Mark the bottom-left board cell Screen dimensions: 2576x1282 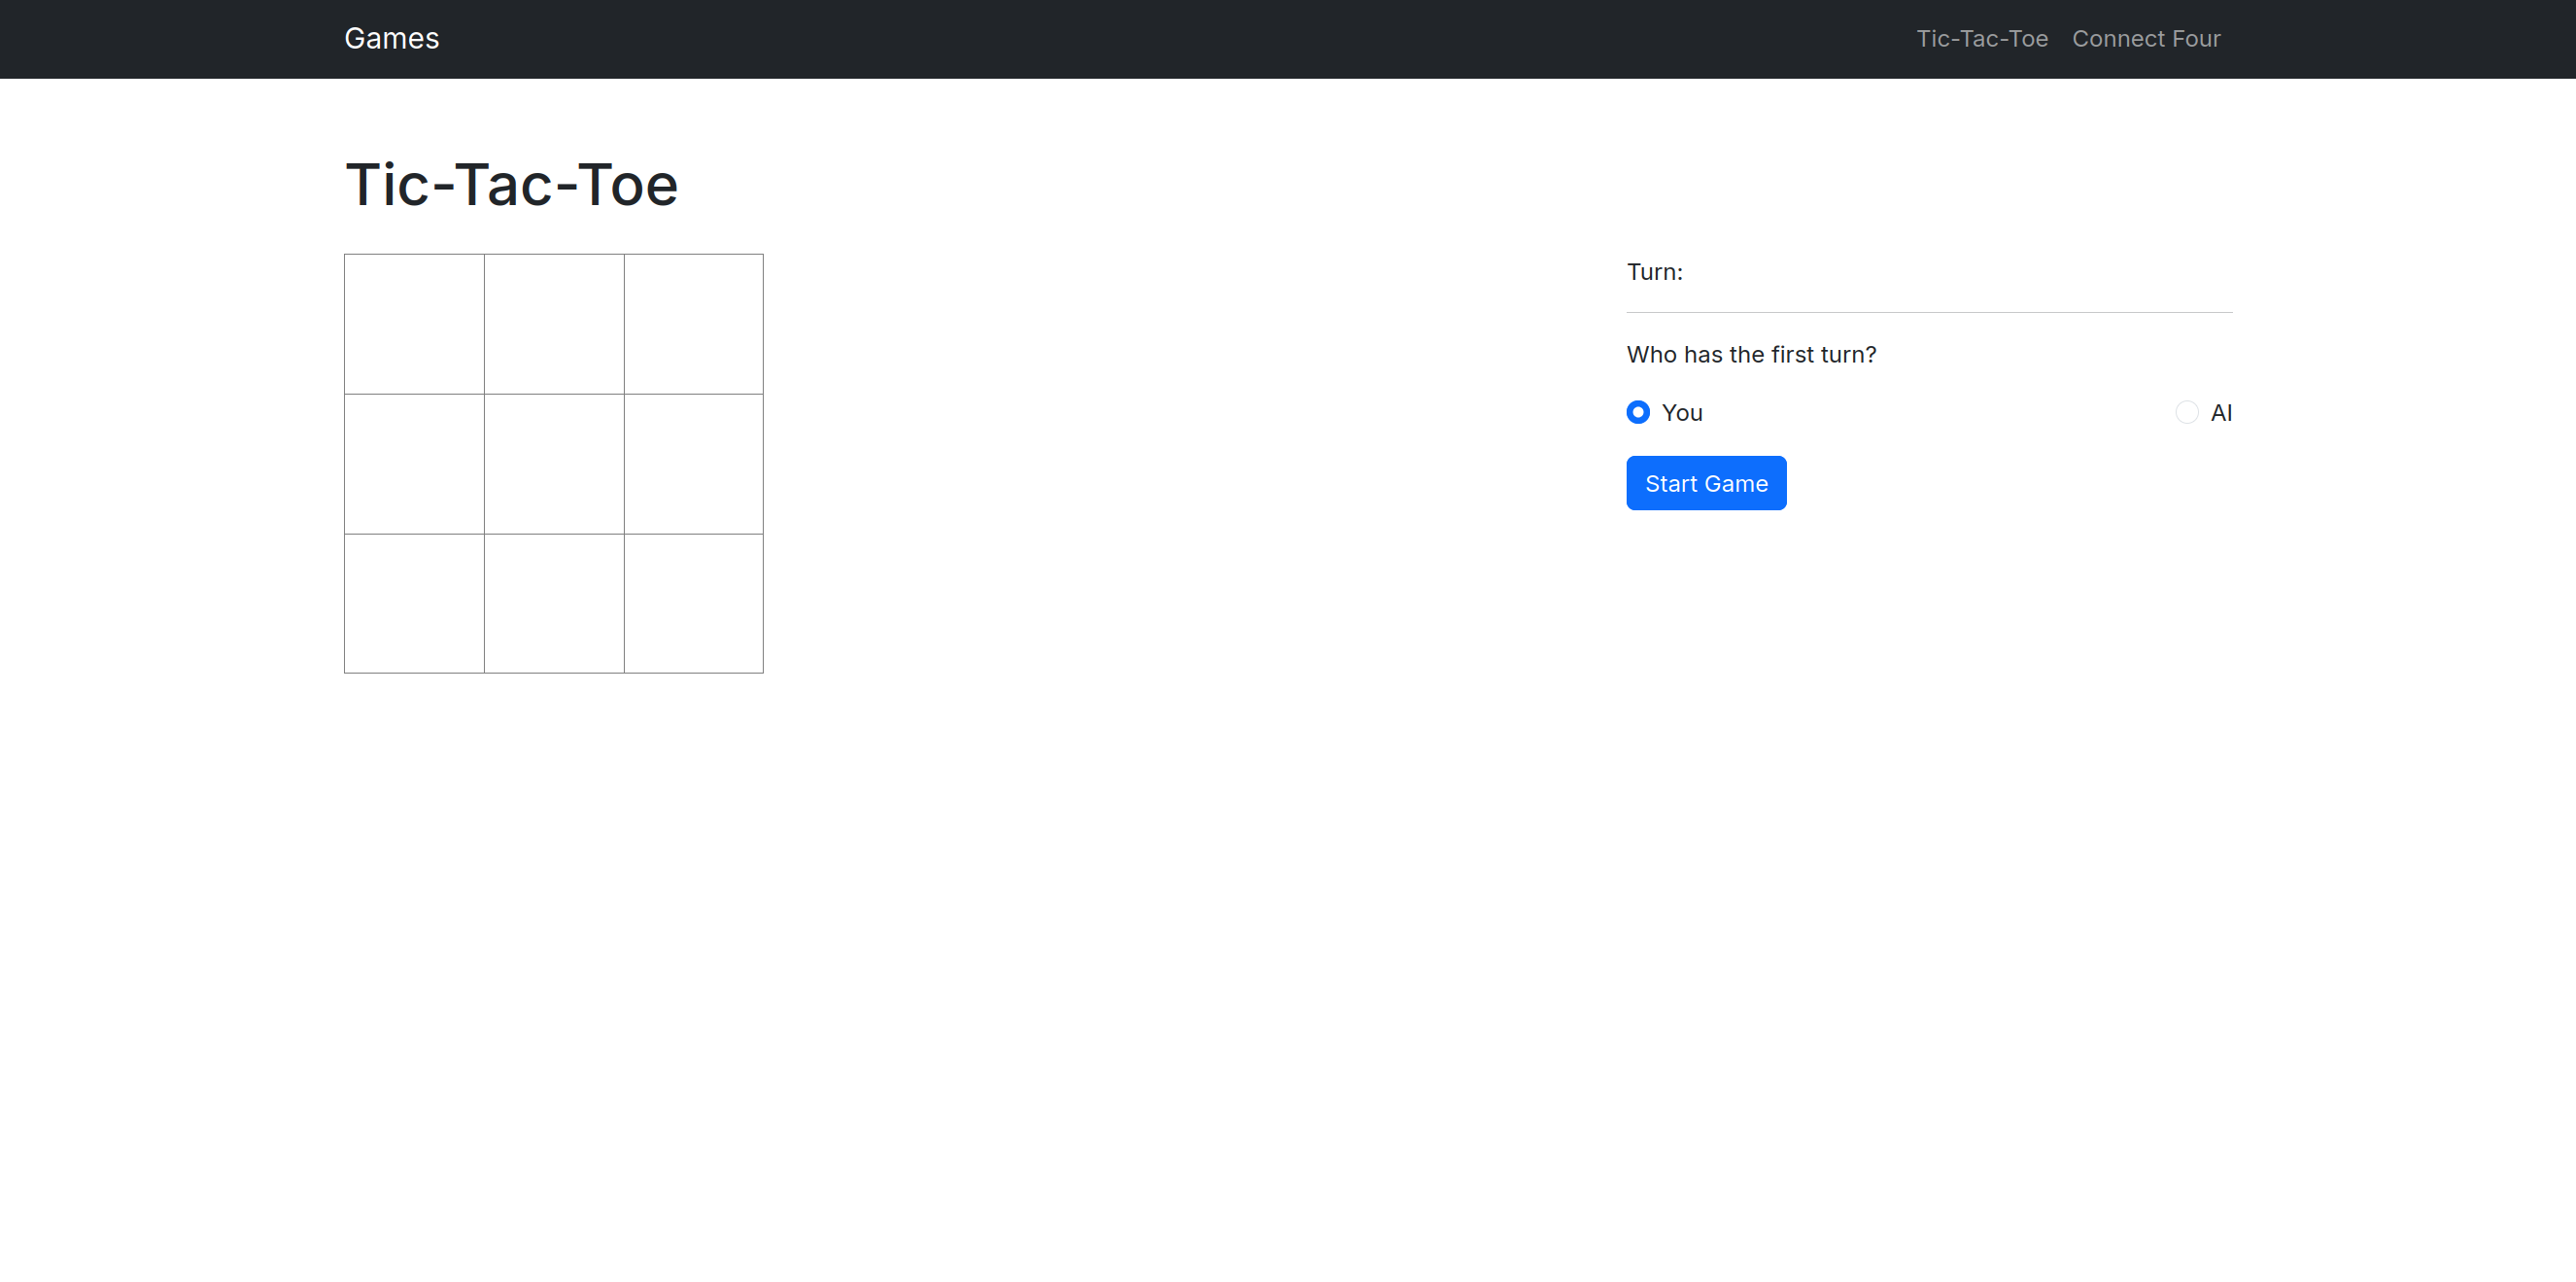(x=414, y=603)
